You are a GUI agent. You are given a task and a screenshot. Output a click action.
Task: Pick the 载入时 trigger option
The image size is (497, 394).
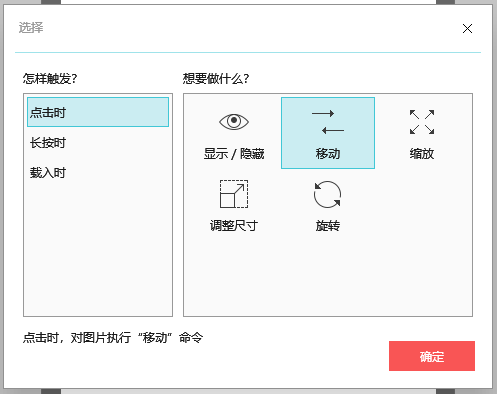98,173
